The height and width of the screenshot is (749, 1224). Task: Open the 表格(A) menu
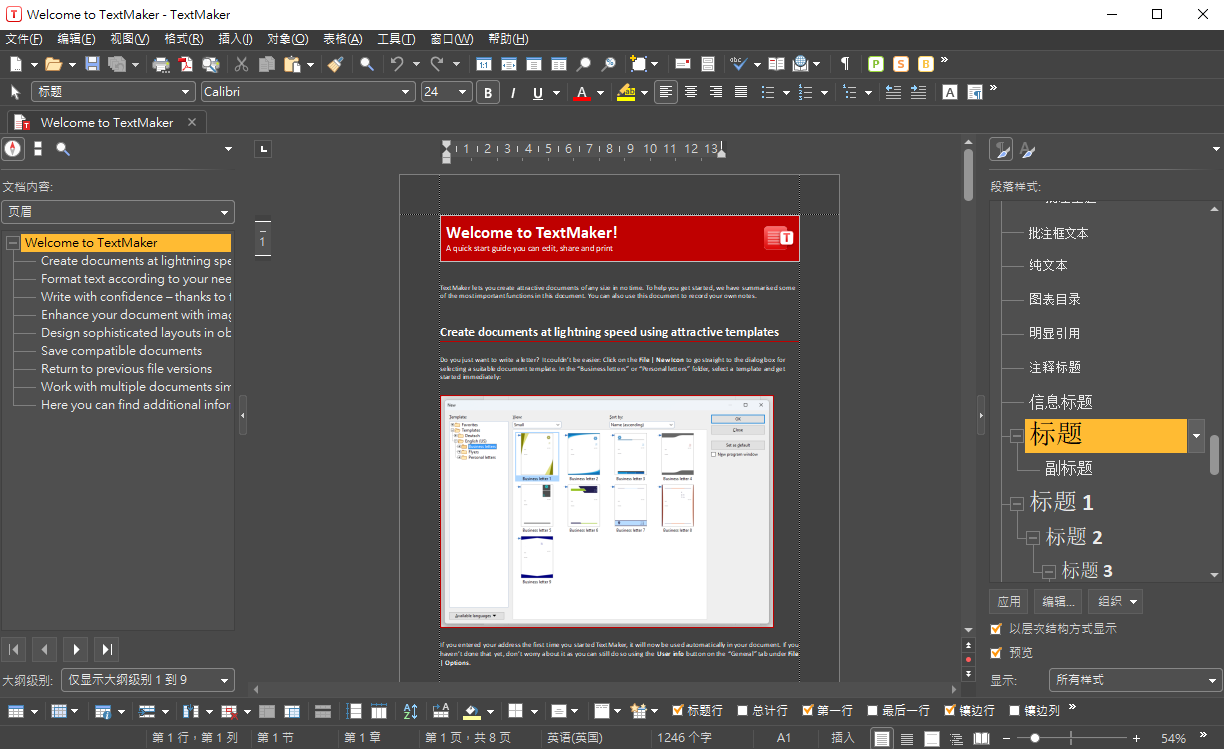[x=342, y=39]
